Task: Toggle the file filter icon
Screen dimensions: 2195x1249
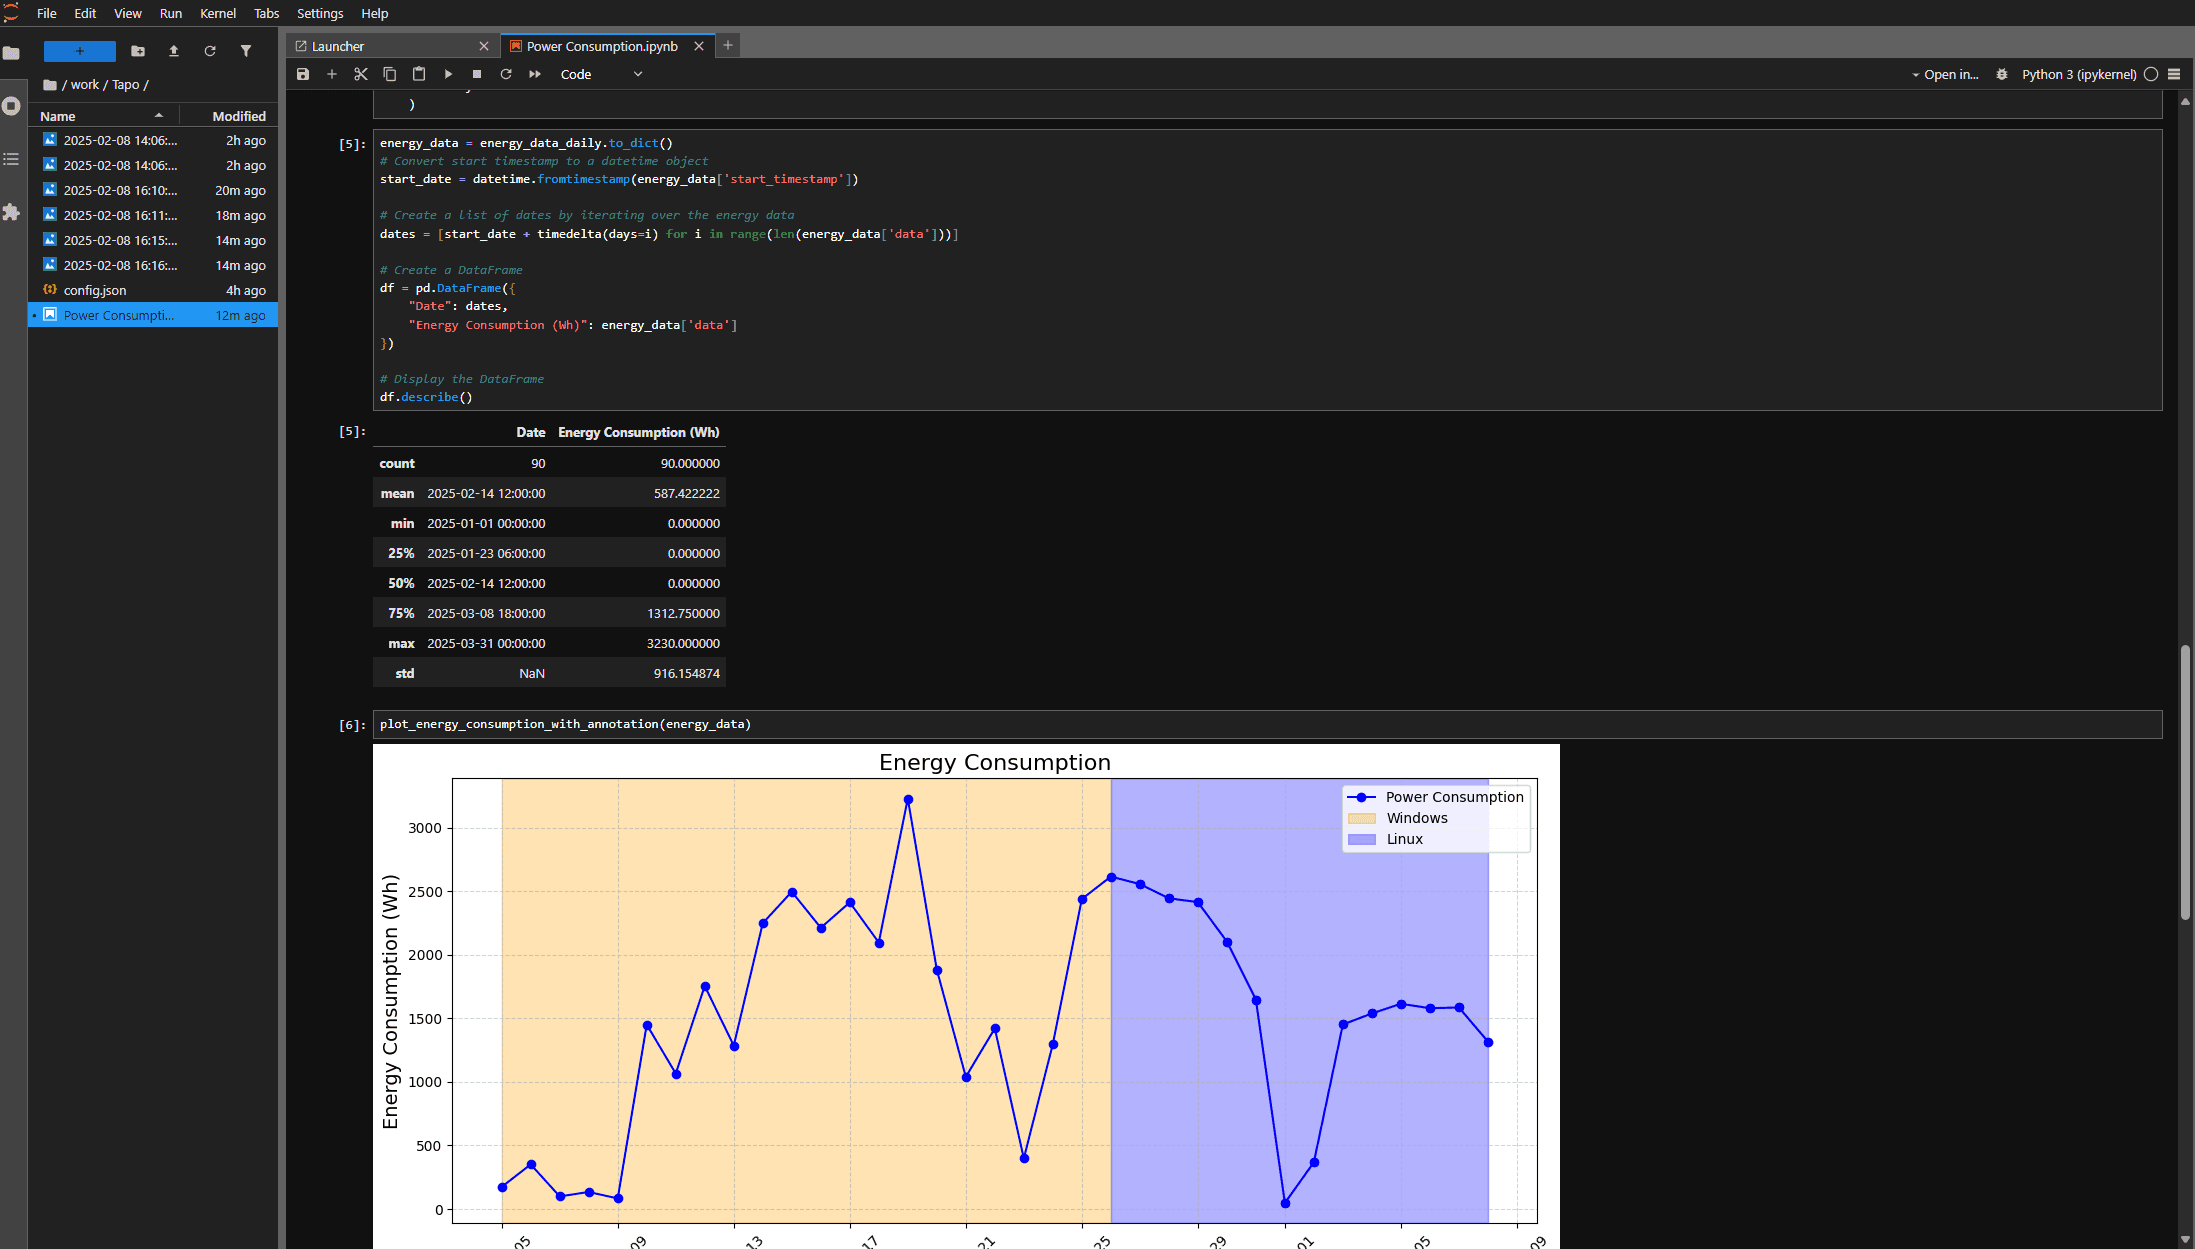Action: [x=246, y=51]
